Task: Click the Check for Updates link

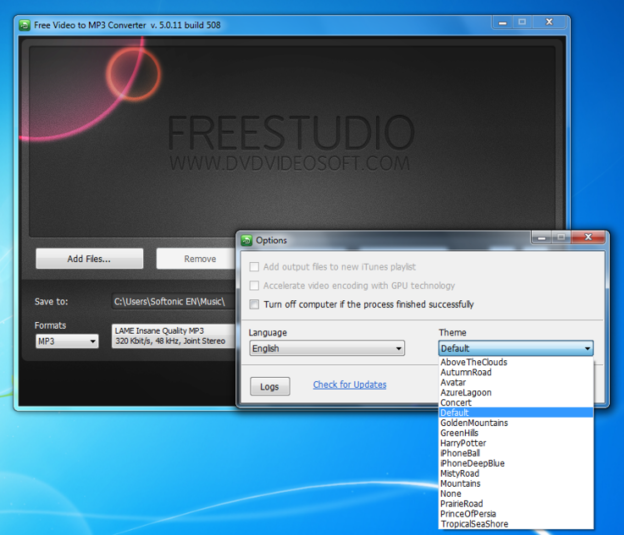Action: coord(349,385)
